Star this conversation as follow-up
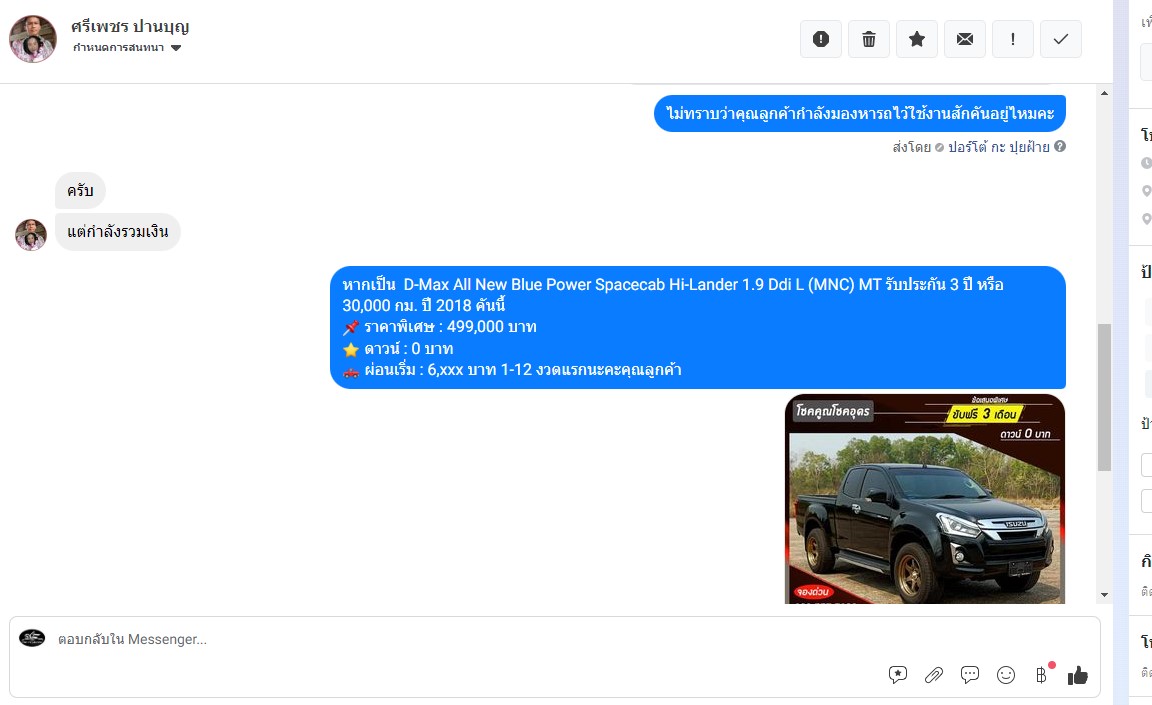The height and width of the screenshot is (705, 1152). (917, 39)
